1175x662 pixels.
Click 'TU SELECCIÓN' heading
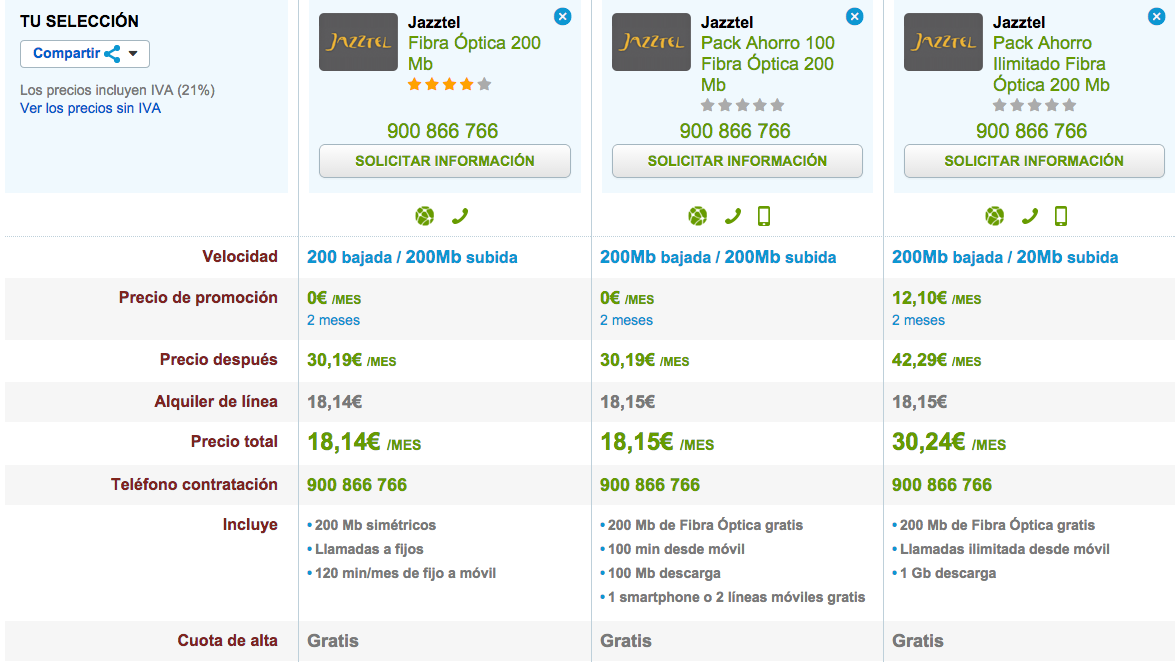79,22
